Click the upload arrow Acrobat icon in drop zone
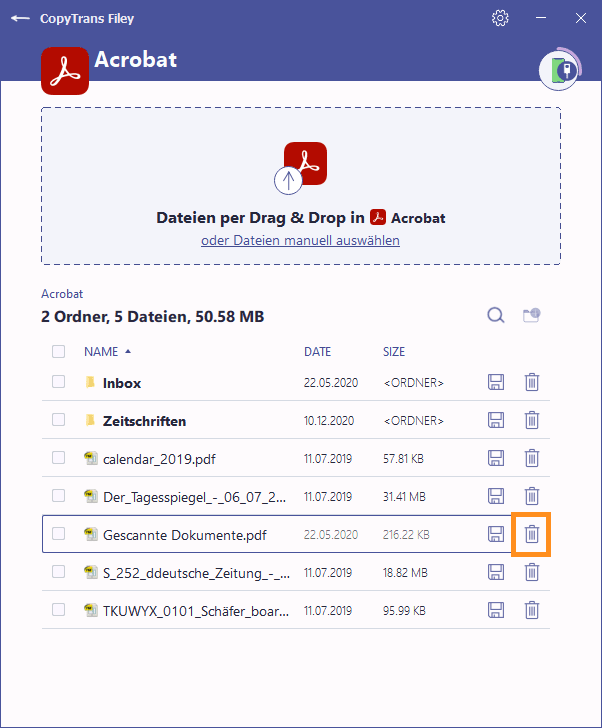Screen dimensions: 602x728 pyautogui.click(x=300, y=168)
